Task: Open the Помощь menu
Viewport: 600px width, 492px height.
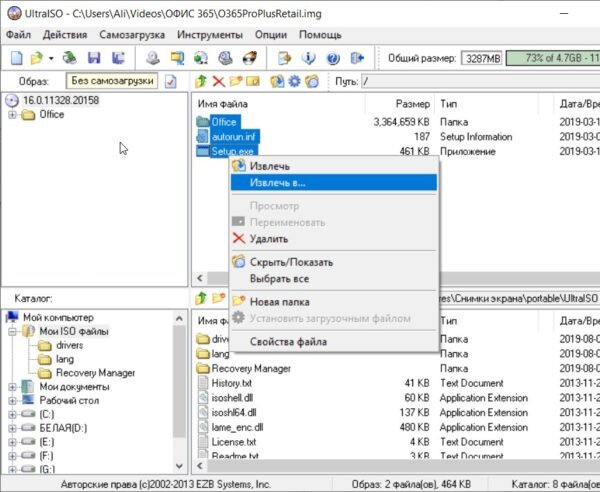Action: click(x=320, y=35)
